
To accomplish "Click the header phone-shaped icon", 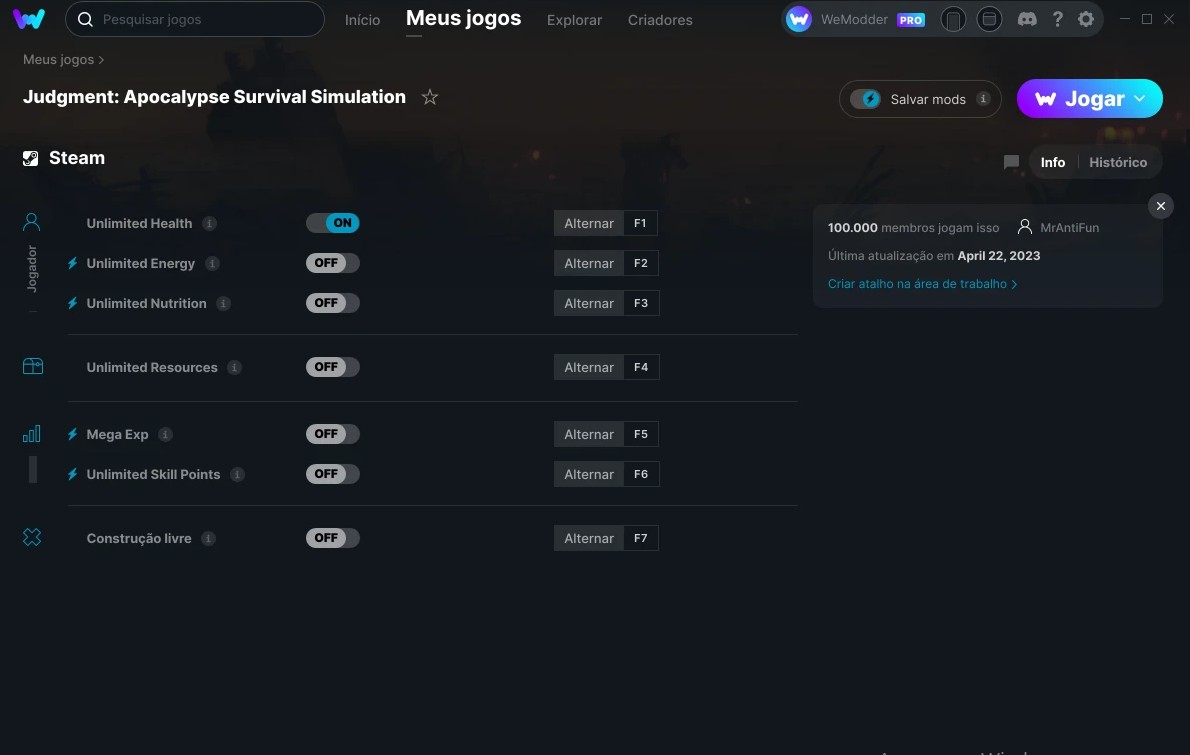I will 953,20.
